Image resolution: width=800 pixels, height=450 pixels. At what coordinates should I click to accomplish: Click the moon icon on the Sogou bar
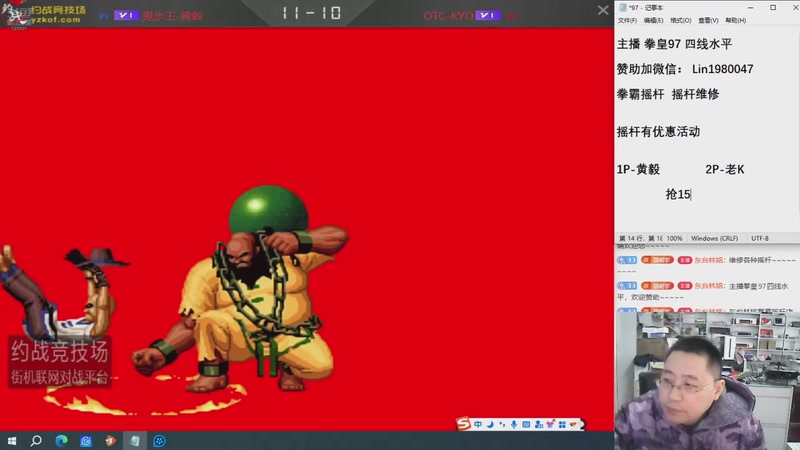coord(490,424)
